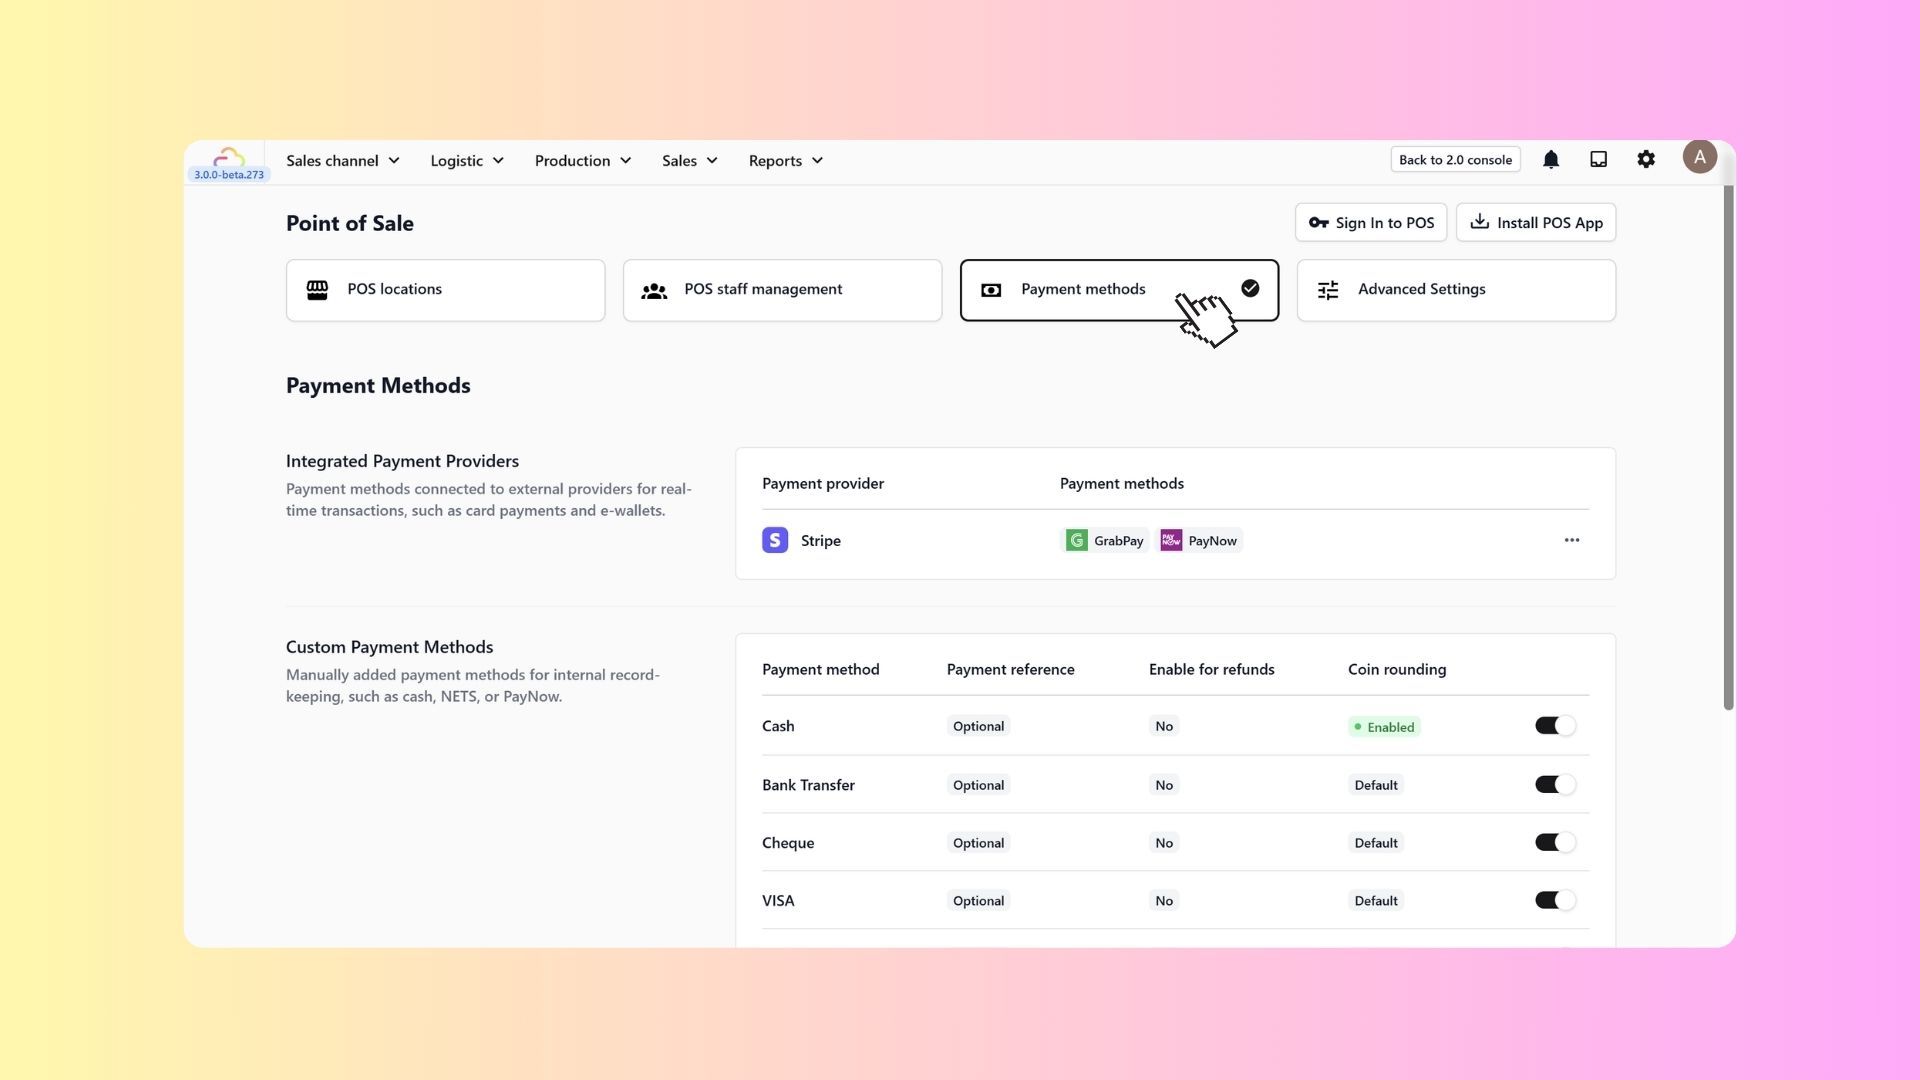Click the Stripe S logo icon
This screenshot has height=1080, width=1920.
pyautogui.click(x=775, y=540)
